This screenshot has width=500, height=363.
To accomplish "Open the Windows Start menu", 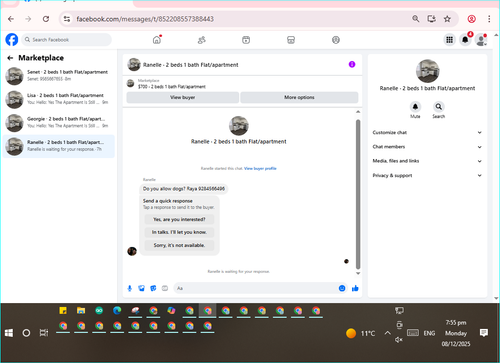I will [x=9, y=333].
